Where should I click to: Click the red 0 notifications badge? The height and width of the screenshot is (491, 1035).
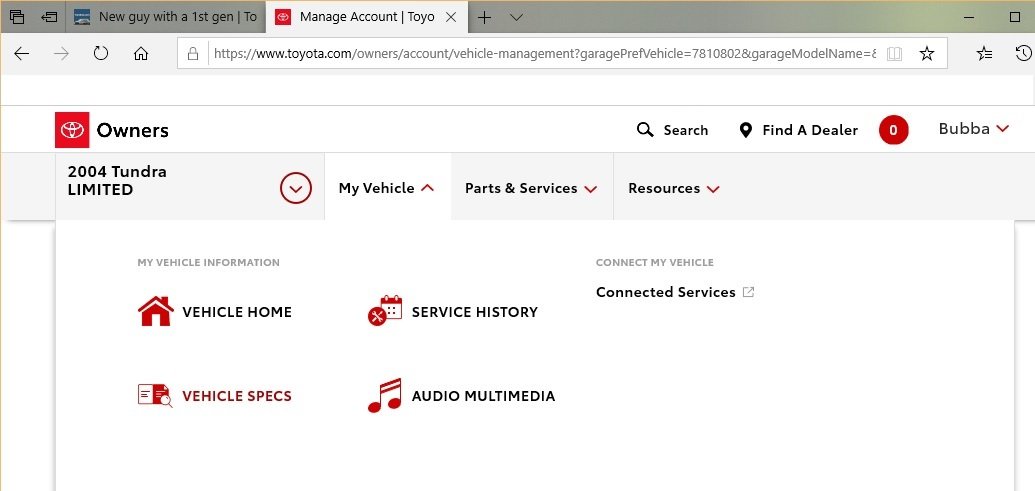(x=893, y=130)
